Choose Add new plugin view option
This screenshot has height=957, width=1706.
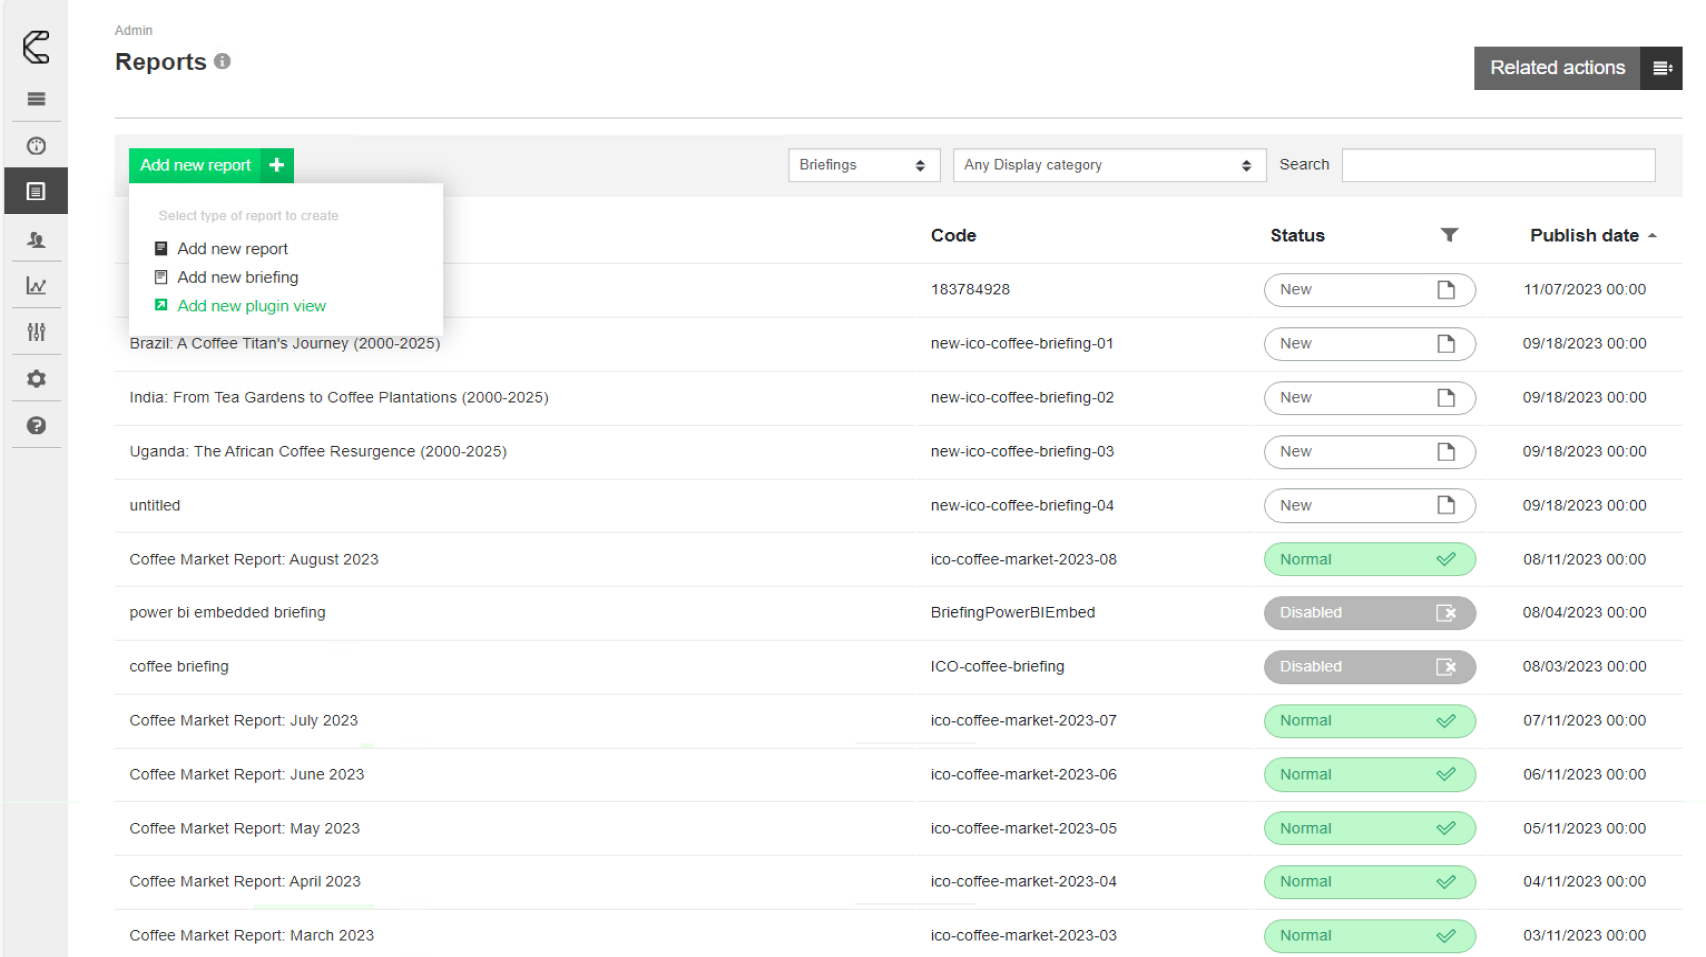coord(251,306)
